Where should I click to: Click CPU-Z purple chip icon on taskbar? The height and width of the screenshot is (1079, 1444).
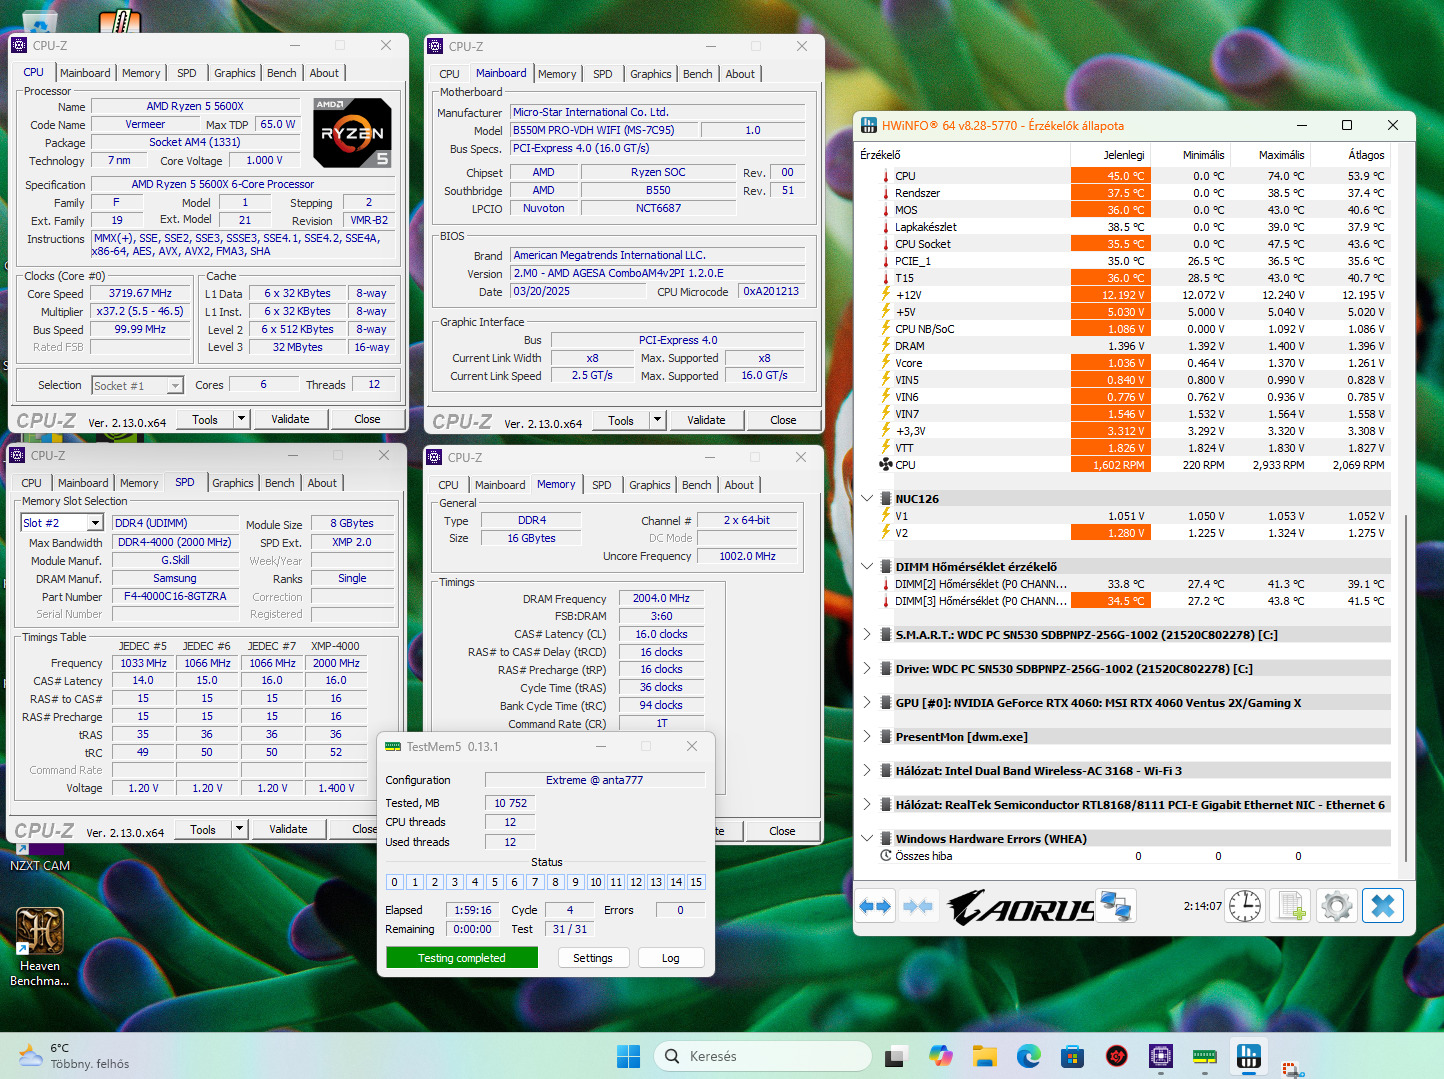coord(1160,1056)
